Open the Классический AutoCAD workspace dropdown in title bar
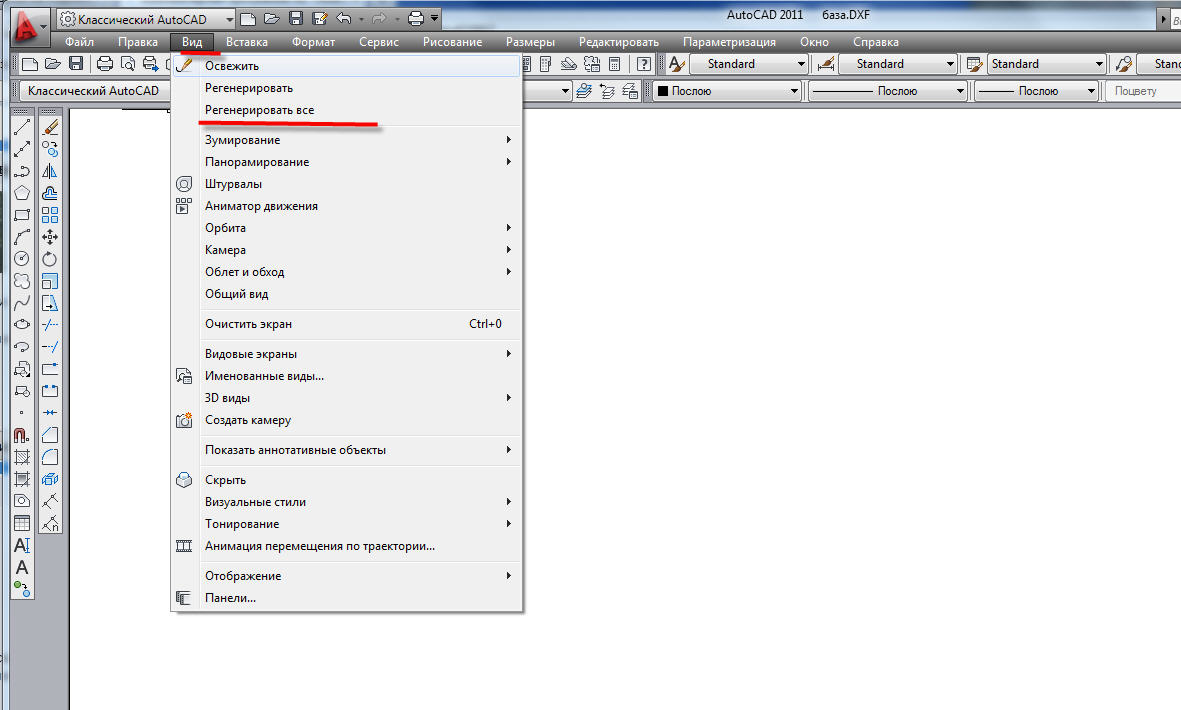Image resolution: width=1181 pixels, height=710 pixels. click(146, 19)
